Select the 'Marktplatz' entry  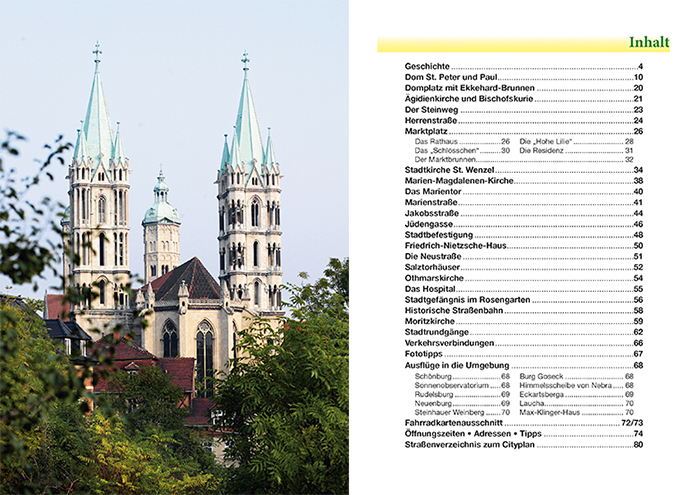coord(524,131)
